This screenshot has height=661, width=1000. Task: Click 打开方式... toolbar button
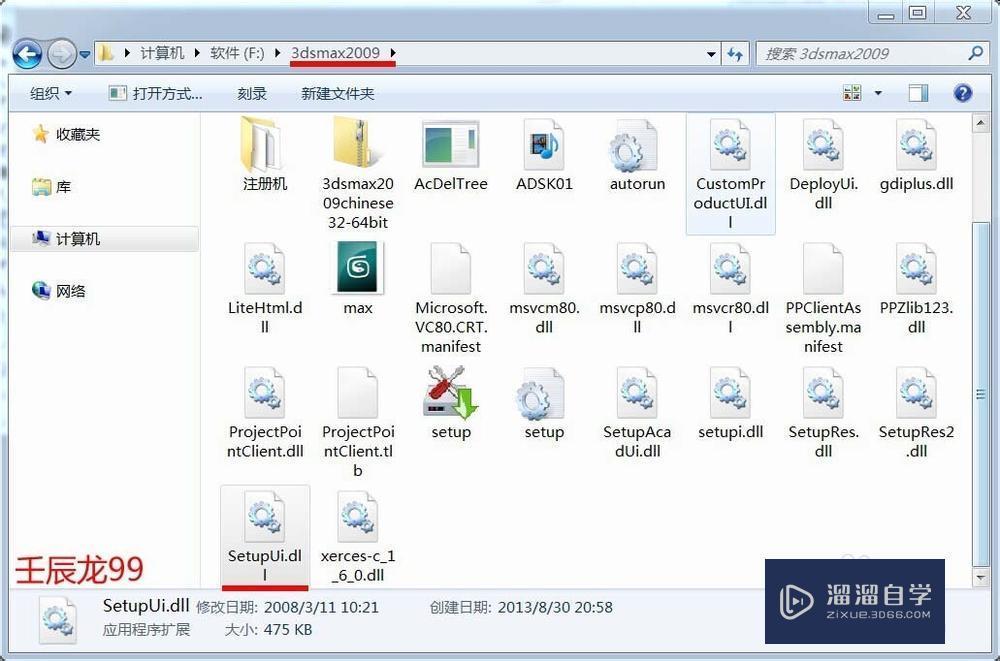[x=155, y=94]
